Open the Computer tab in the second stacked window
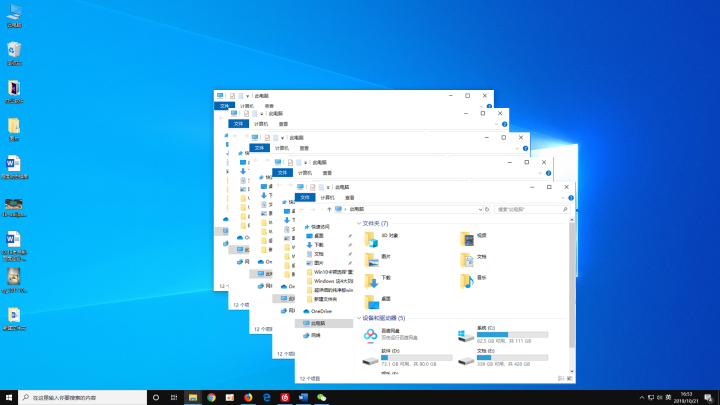 coord(261,124)
